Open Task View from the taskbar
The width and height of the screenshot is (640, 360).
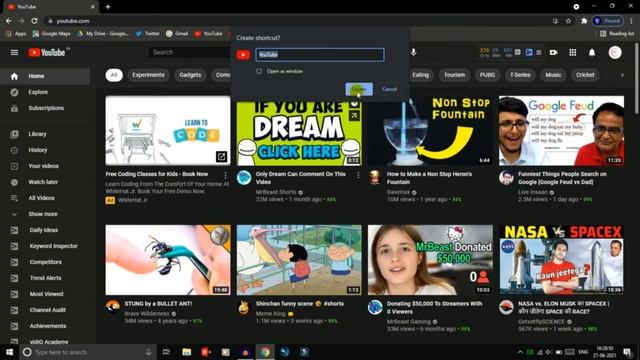166,352
